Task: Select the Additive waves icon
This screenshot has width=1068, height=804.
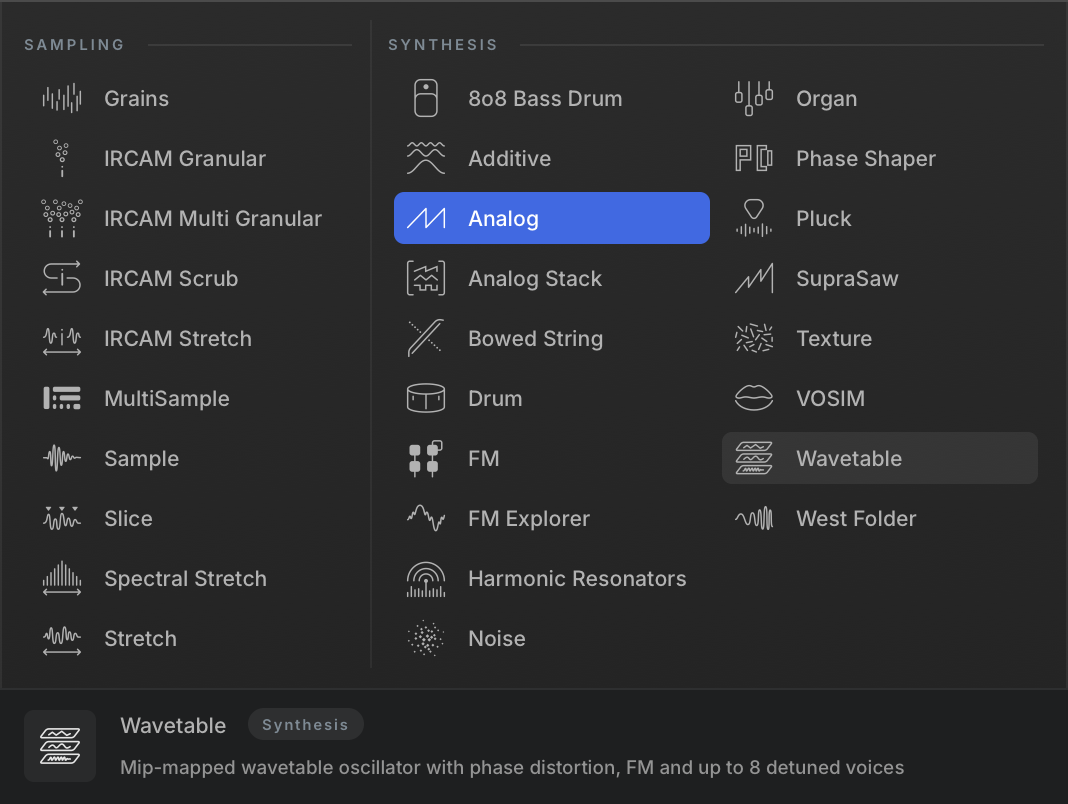Action: [x=426, y=158]
